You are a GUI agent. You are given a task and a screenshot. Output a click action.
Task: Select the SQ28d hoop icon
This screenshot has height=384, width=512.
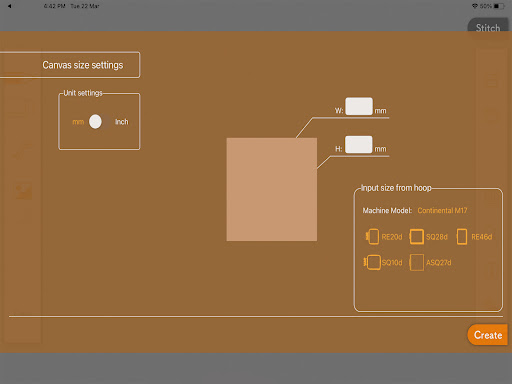tap(416, 237)
